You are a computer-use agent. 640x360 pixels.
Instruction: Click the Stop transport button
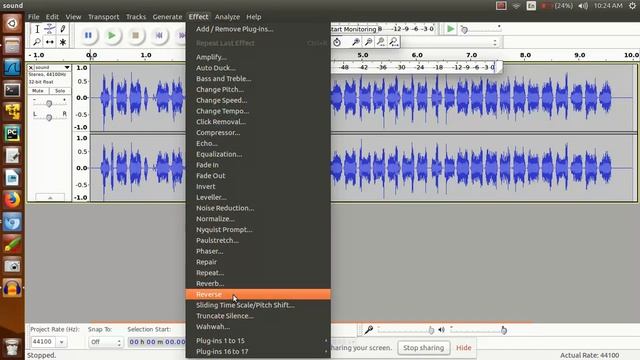point(135,36)
